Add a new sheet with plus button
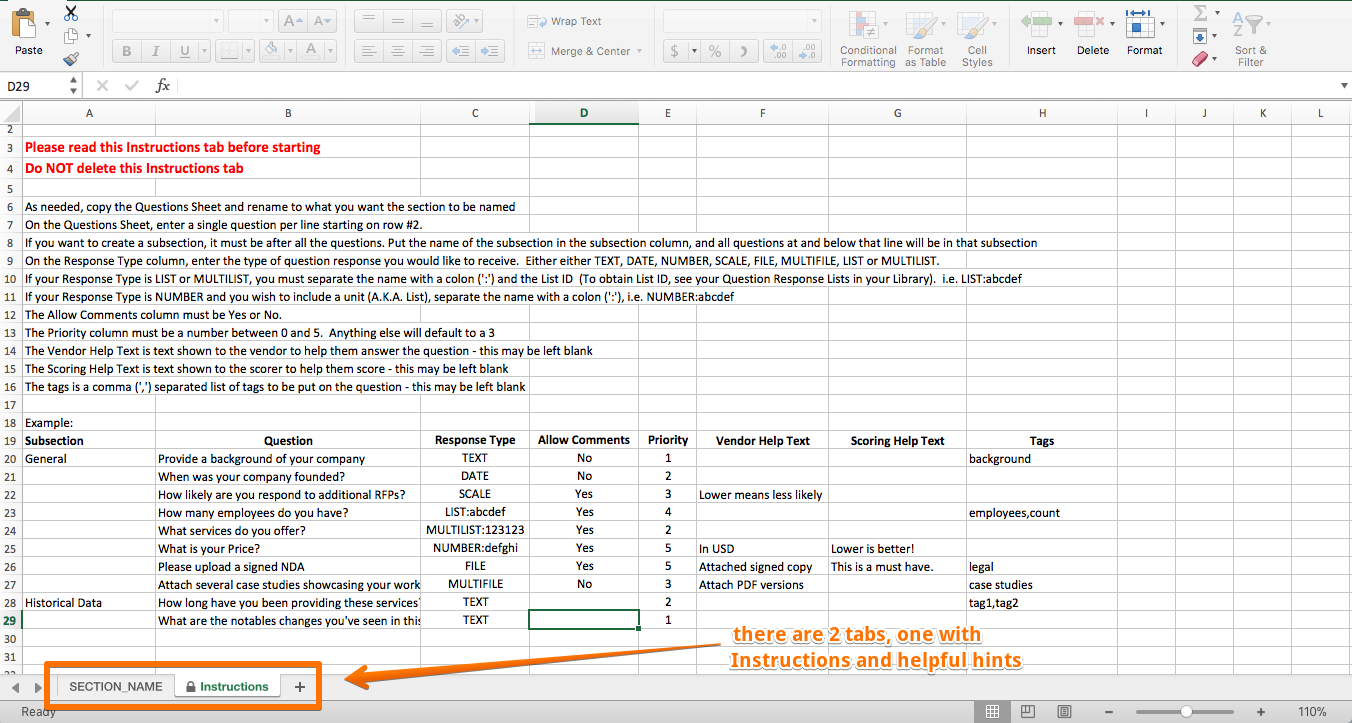1352x723 pixels. tap(299, 687)
